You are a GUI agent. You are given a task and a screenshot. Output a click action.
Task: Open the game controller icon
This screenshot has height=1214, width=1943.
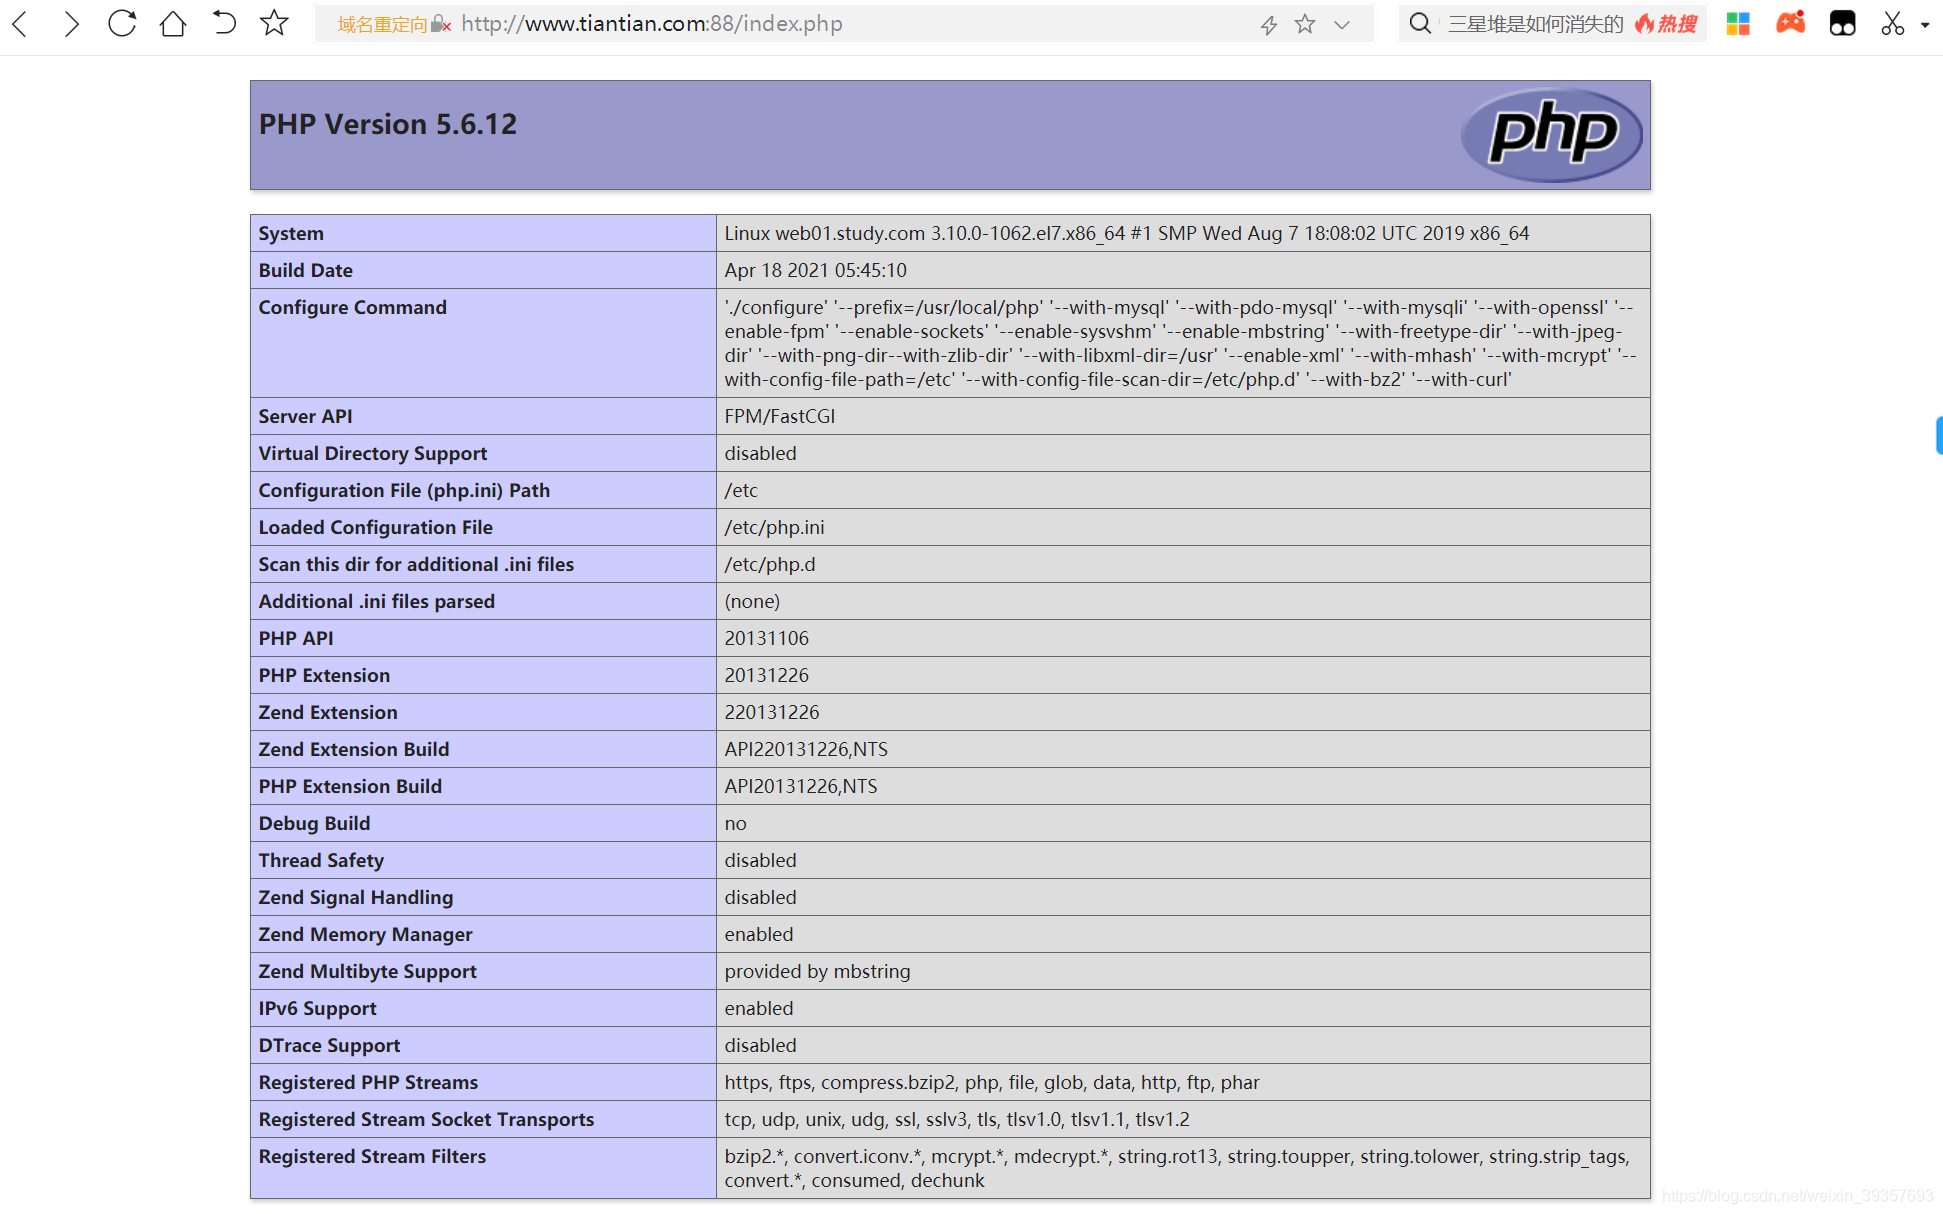coord(1790,23)
